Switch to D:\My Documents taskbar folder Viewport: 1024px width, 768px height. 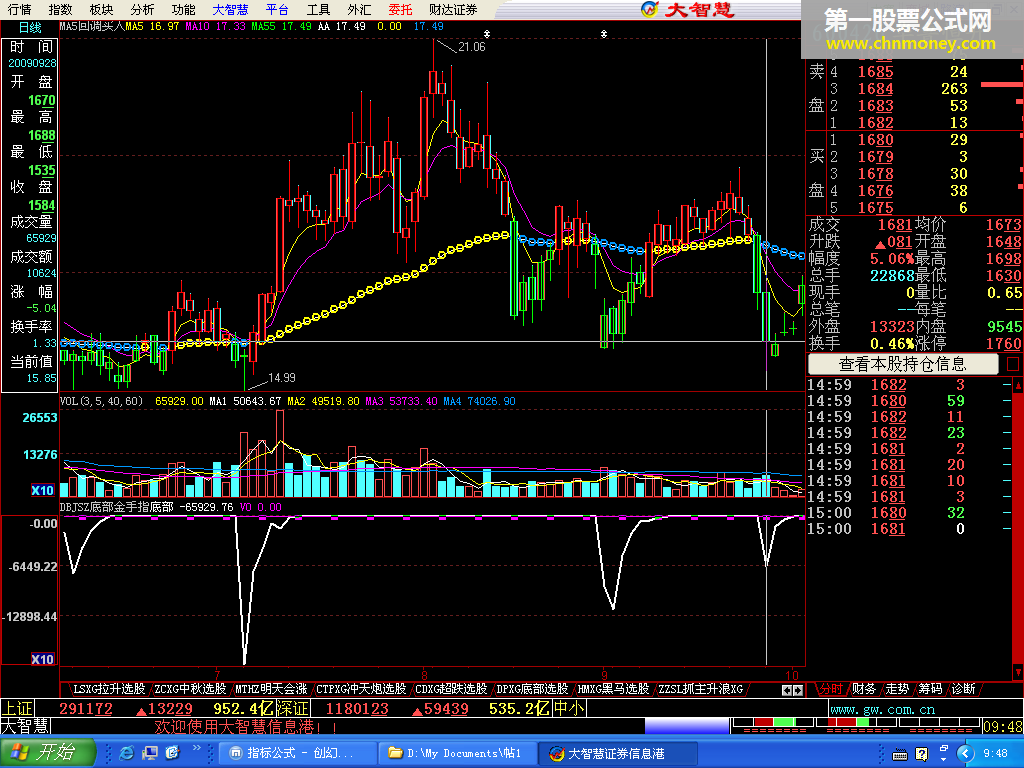point(458,754)
